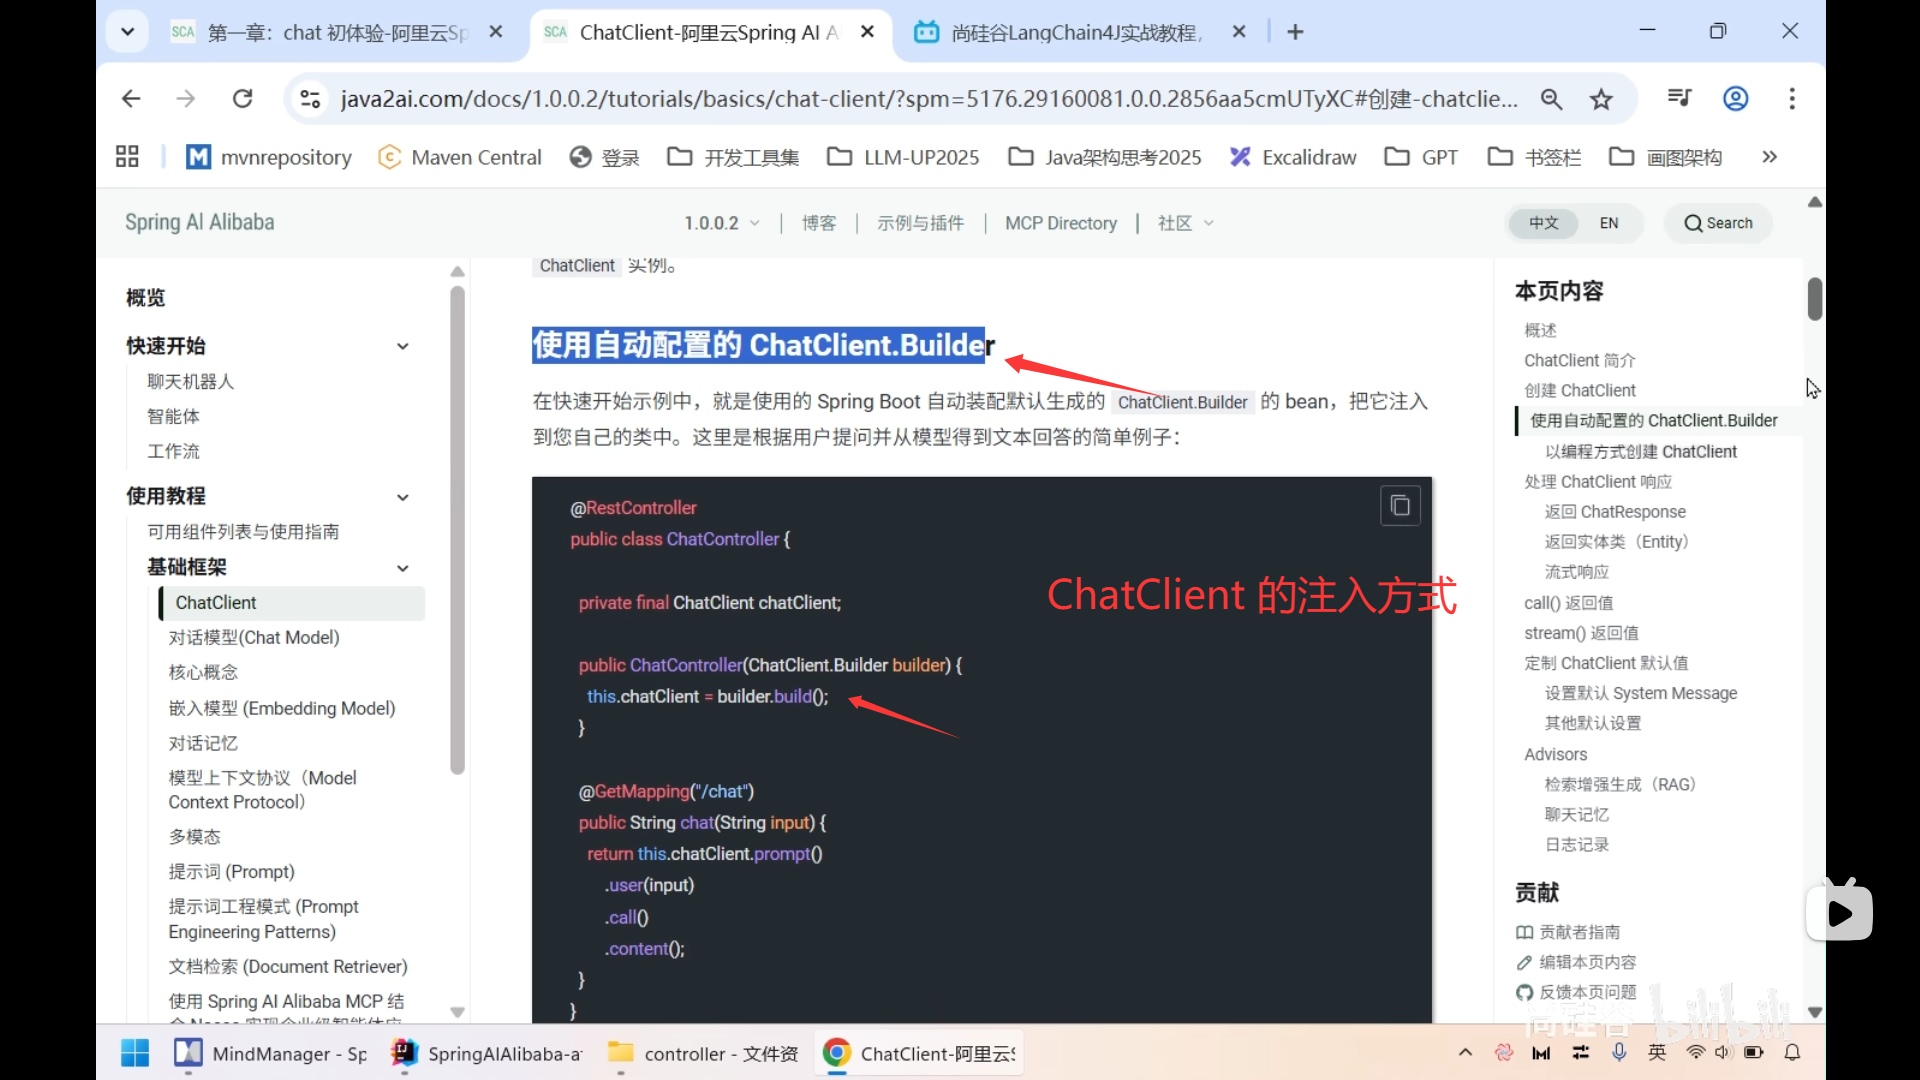Click the floating video play button
This screenshot has height=1080, width=1920.
(1839, 912)
